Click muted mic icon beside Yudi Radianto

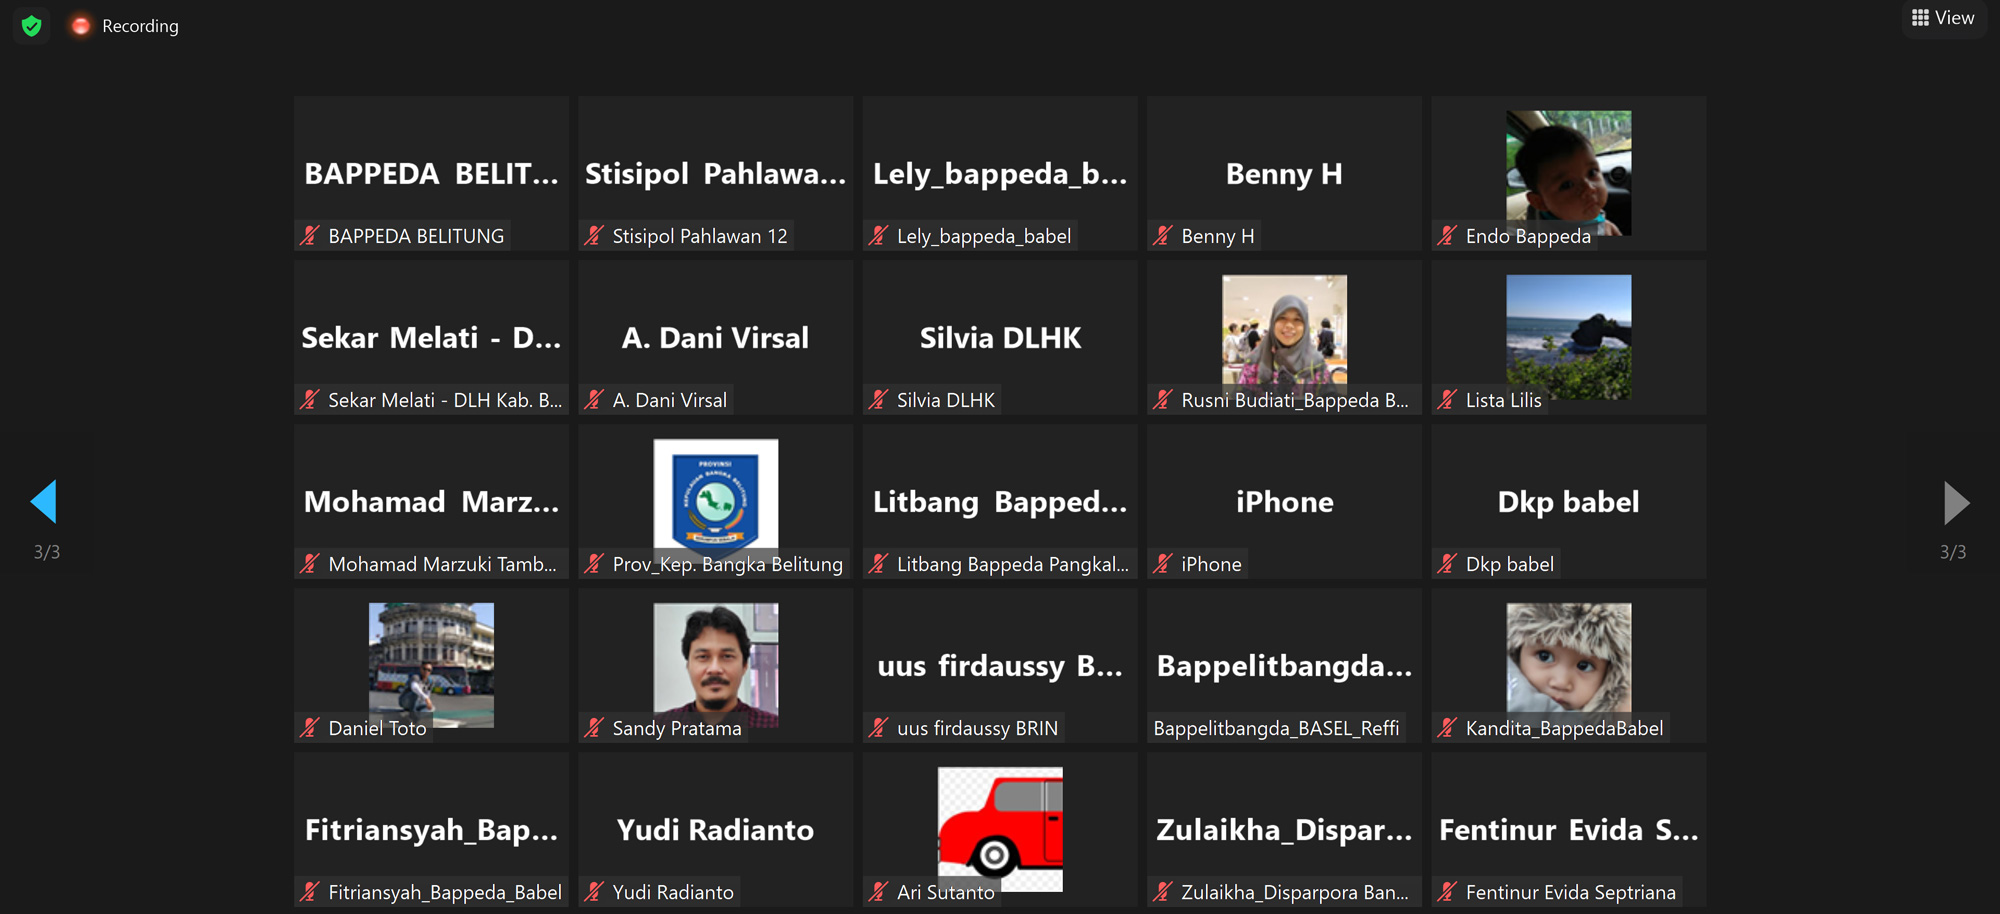pos(595,892)
